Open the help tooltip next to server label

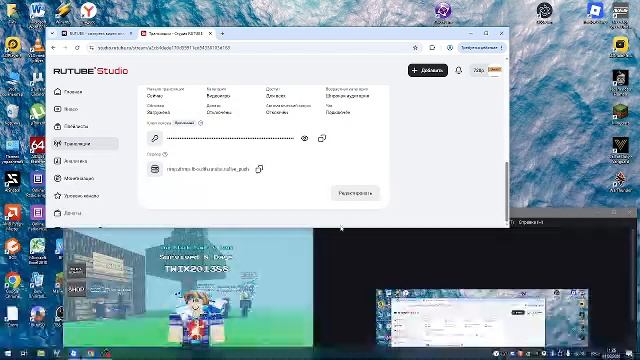(165, 154)
